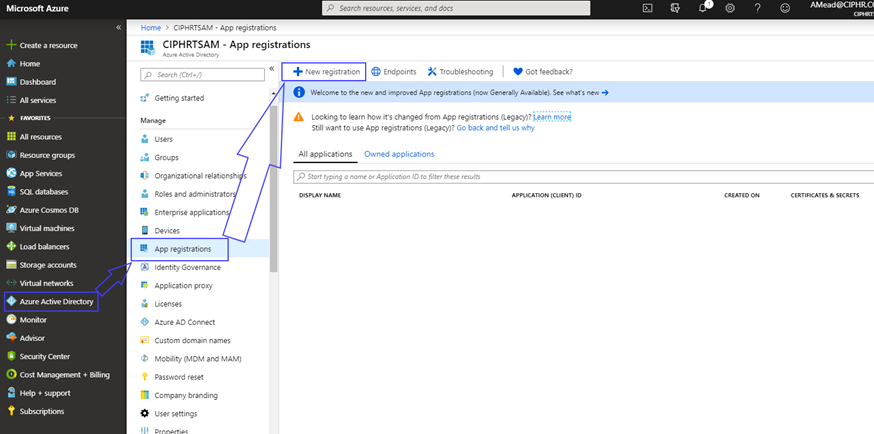Click the Endpoints toolbar button
Image resolution: width=874 pixels, height=434 pixels.
pyautogui.click(x=394, y=72)
